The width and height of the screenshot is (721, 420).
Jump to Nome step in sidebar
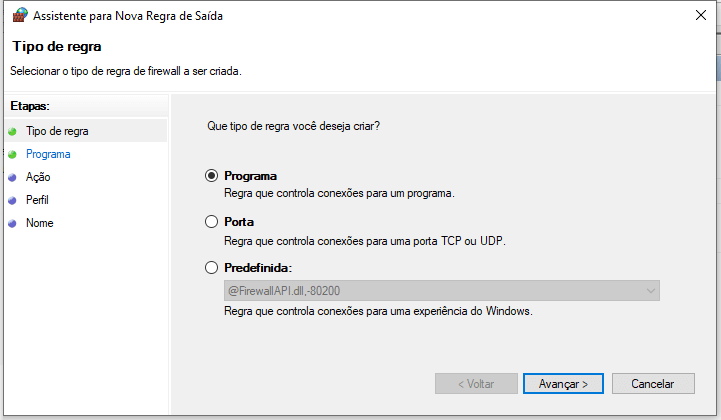[40, 223]
